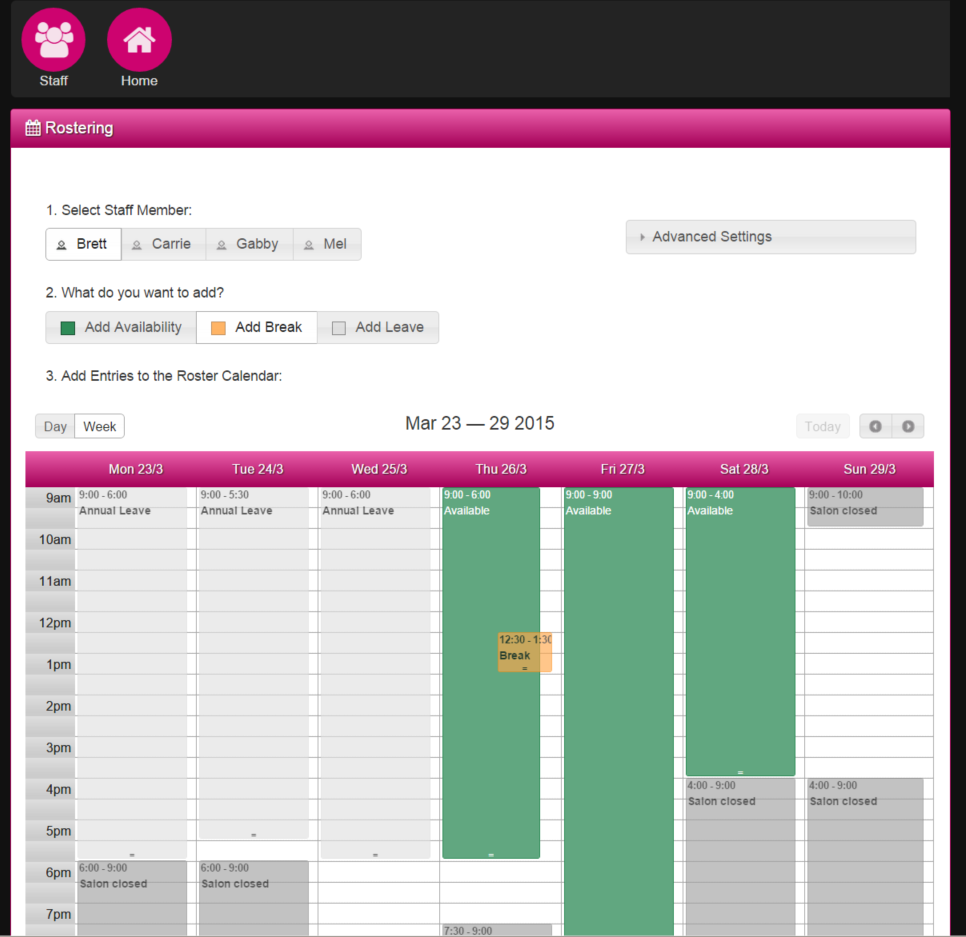The height and width of the screenshot is (937, 966).
Task: Go to Home using the house icon
Action: pos(139,40)
